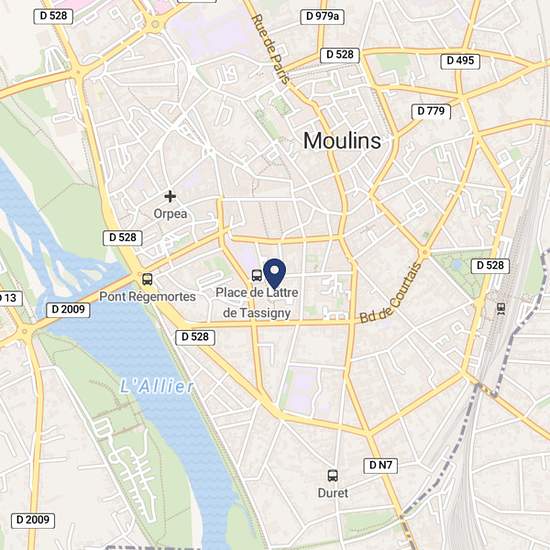Select the D N7 road shield
This screenshot has width=550, height=550.
[x=381, y=465]
